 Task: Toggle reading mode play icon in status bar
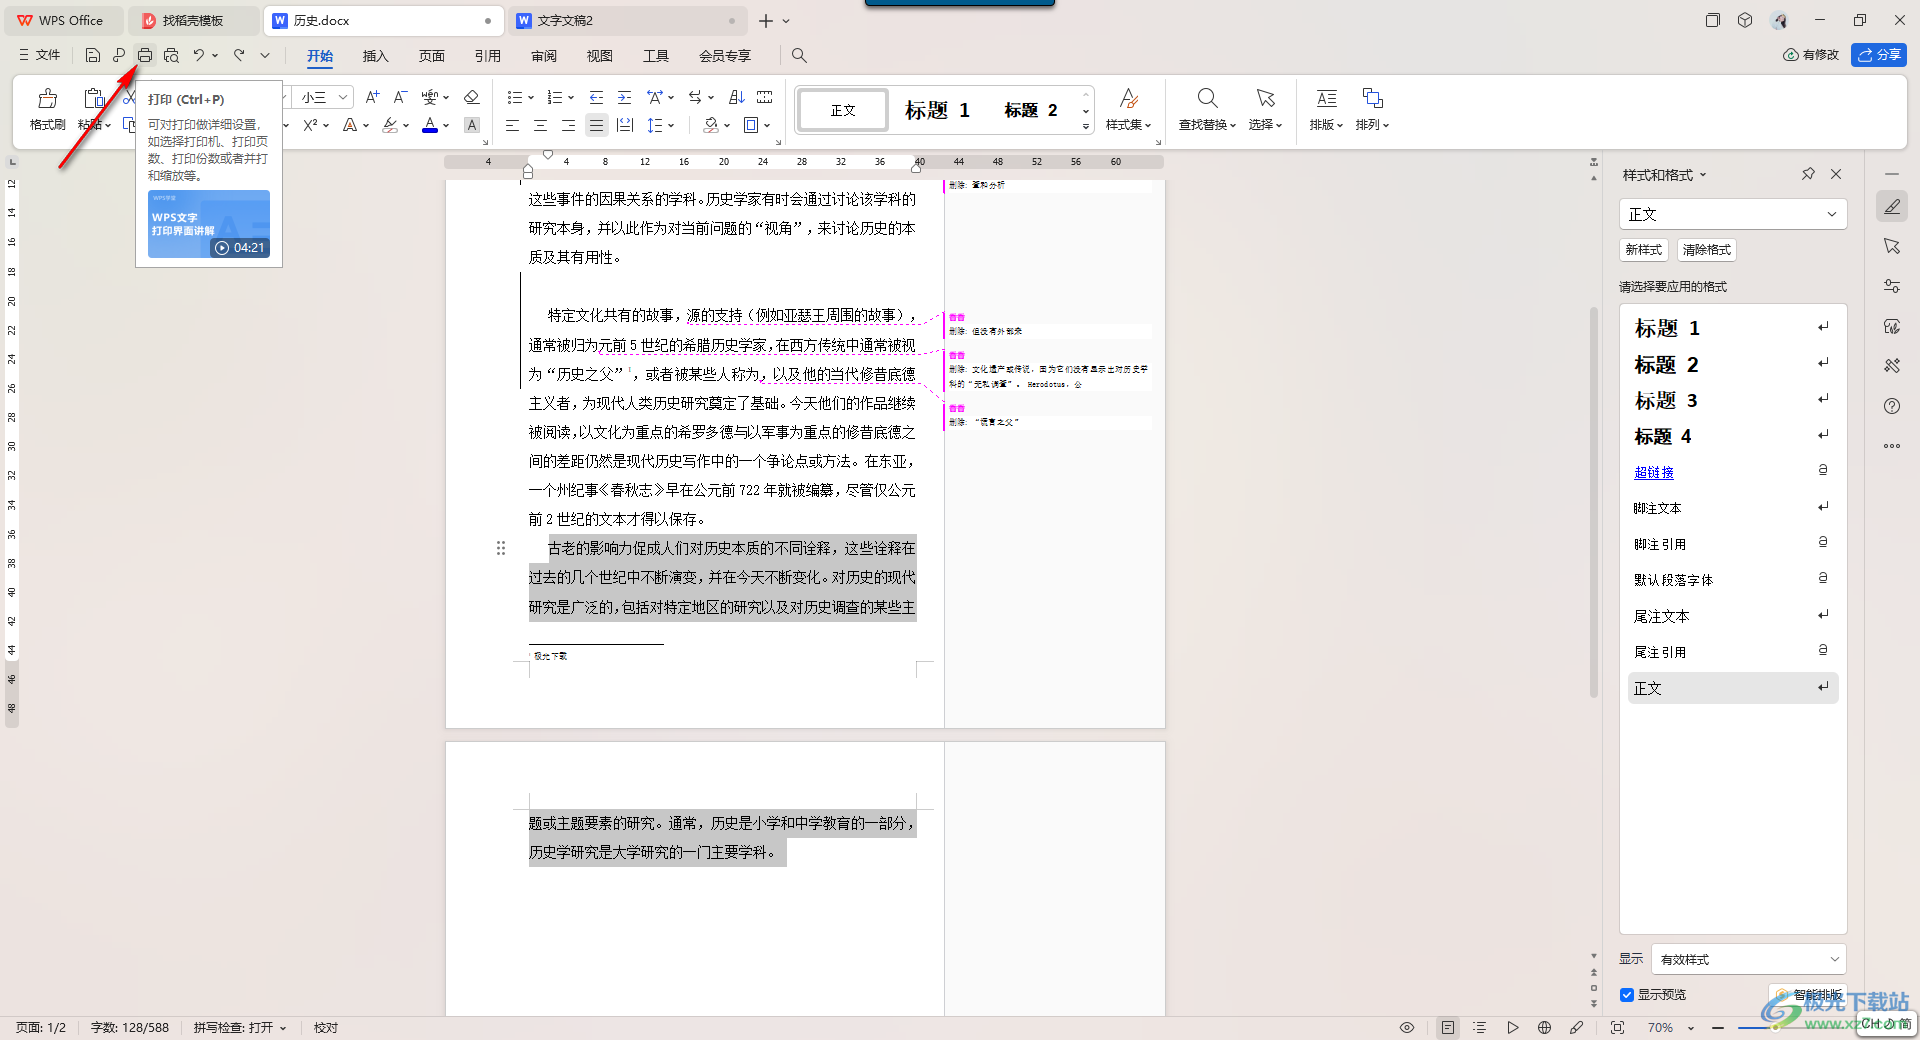point(1512,1027)
